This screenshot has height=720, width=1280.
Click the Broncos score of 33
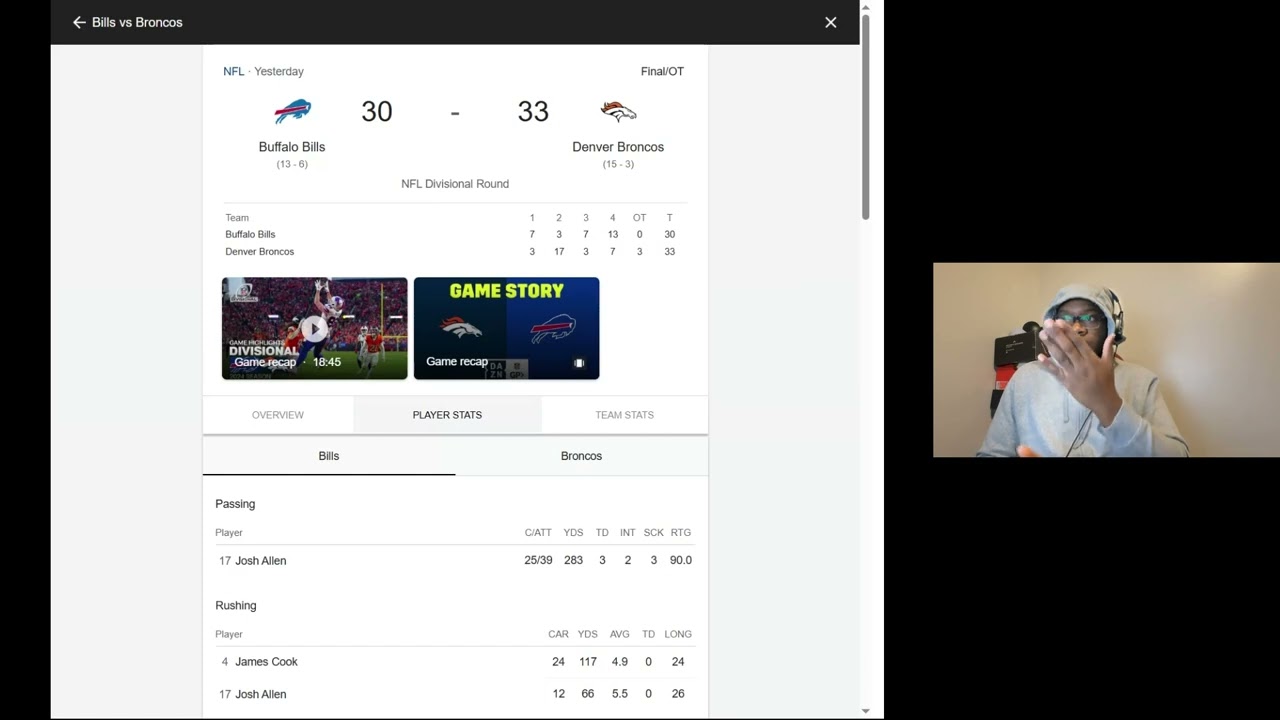tap(533, 111)
